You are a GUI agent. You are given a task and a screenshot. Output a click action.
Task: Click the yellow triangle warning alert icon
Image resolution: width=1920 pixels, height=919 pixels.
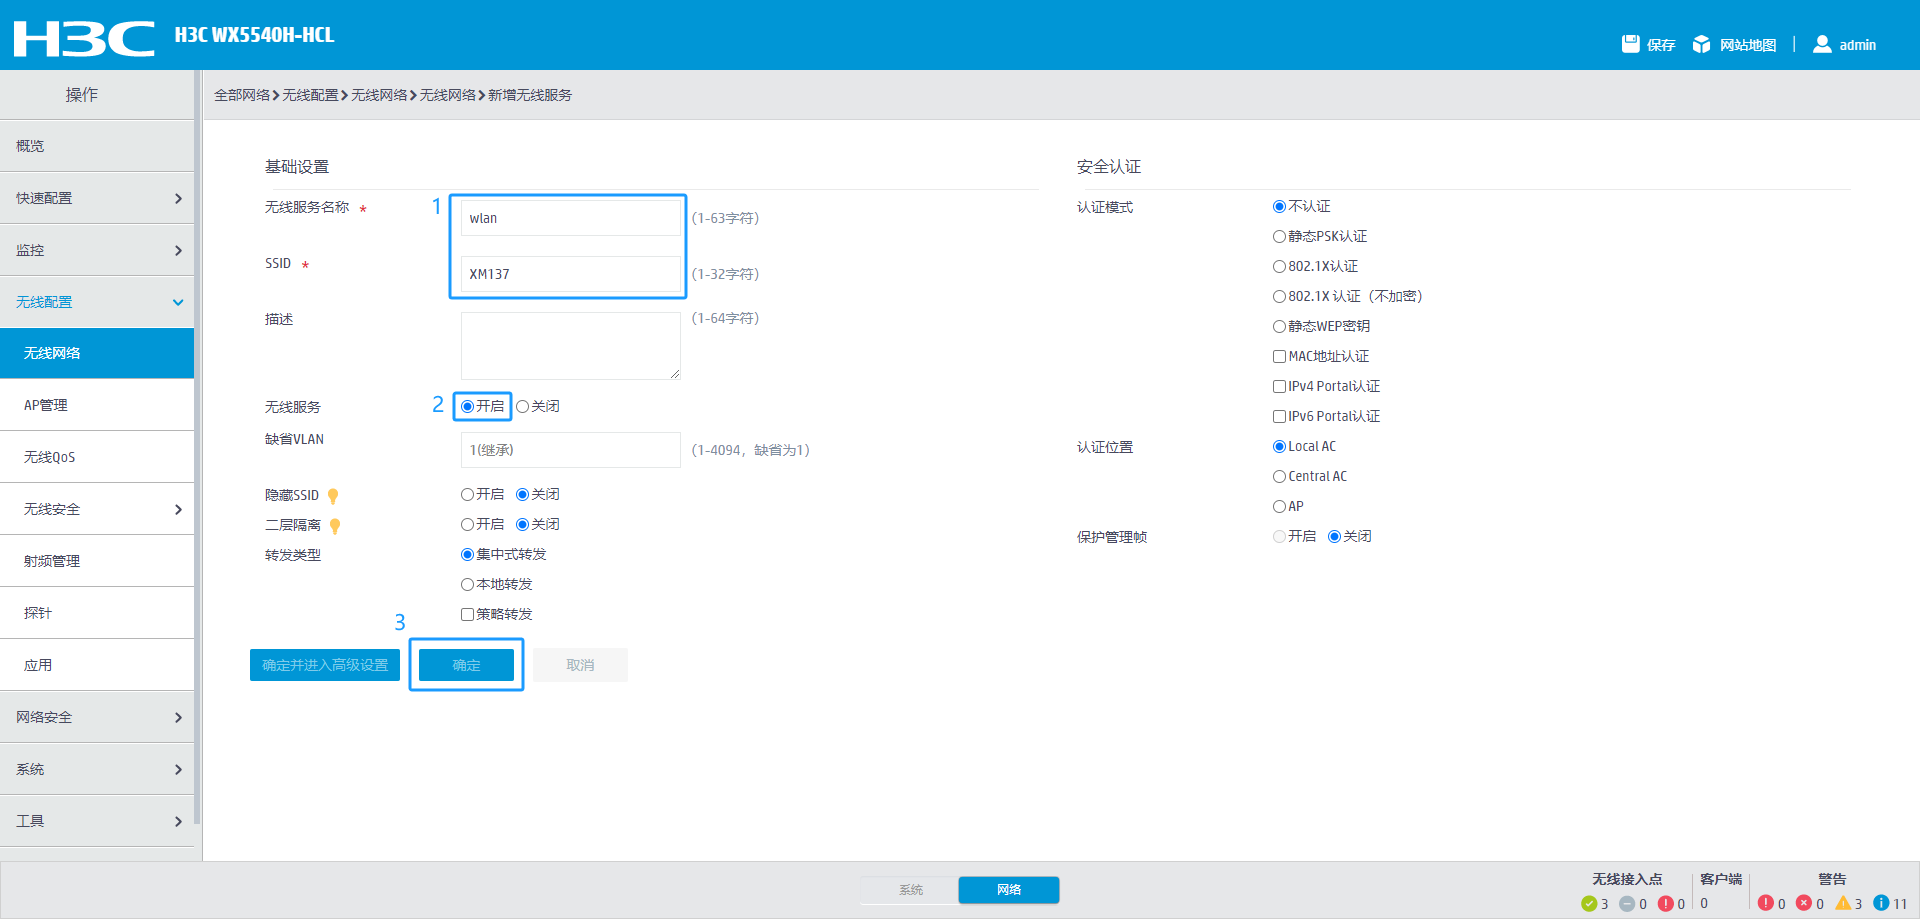point(1843,903)
